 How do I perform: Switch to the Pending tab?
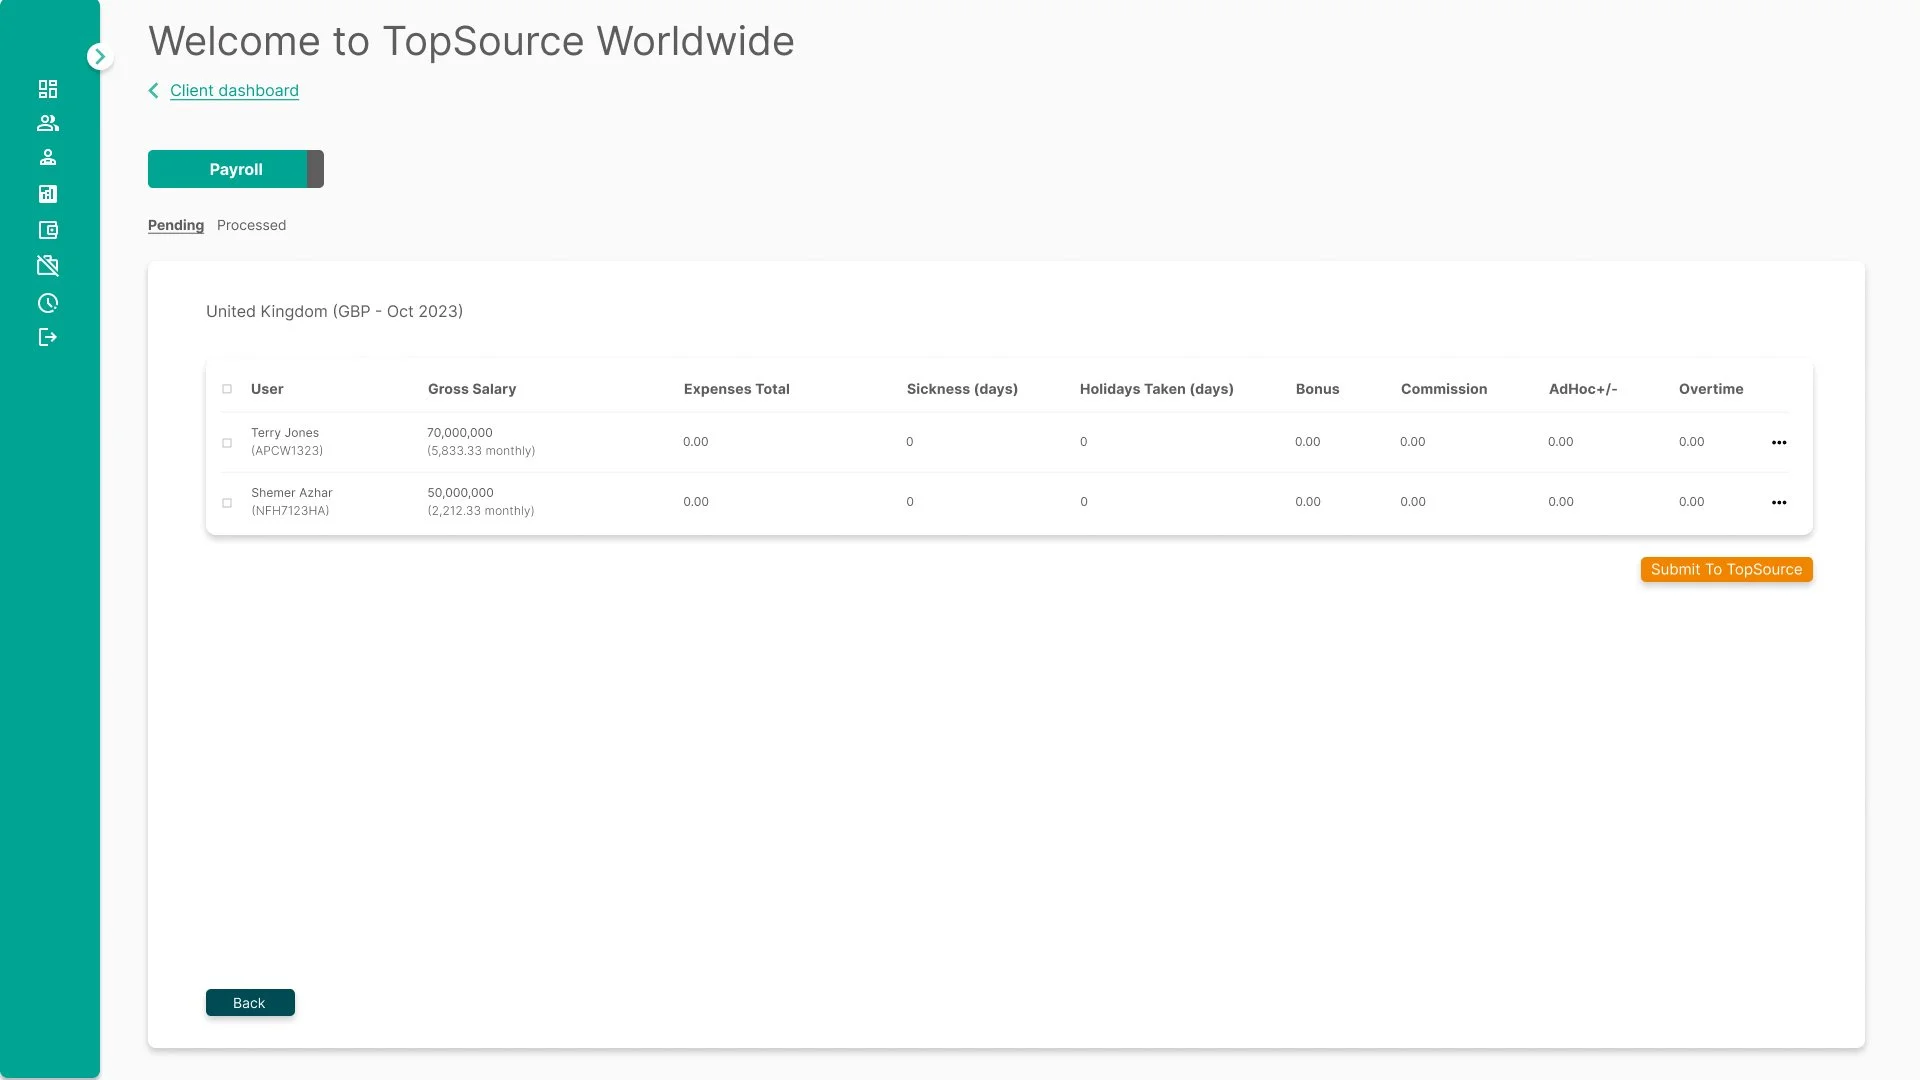[176, 225]
